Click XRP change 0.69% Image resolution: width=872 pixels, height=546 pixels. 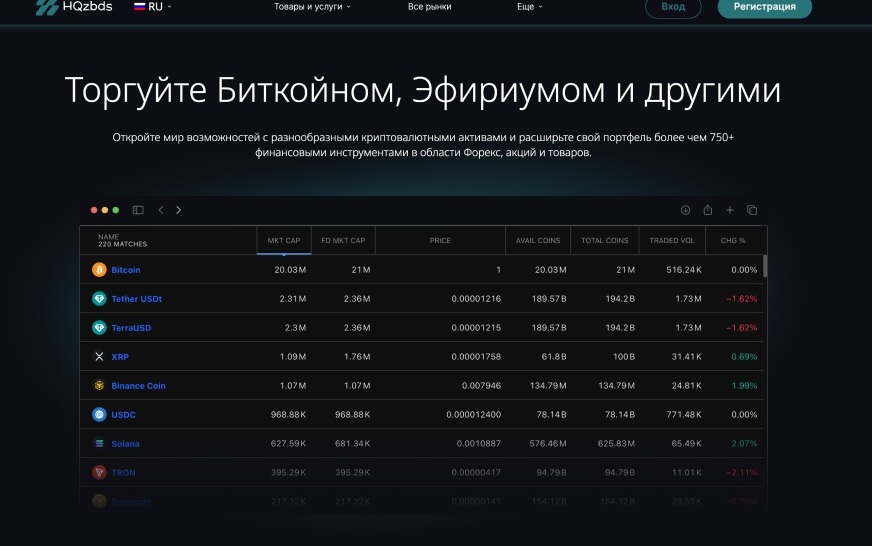click(x=744, y=356)
